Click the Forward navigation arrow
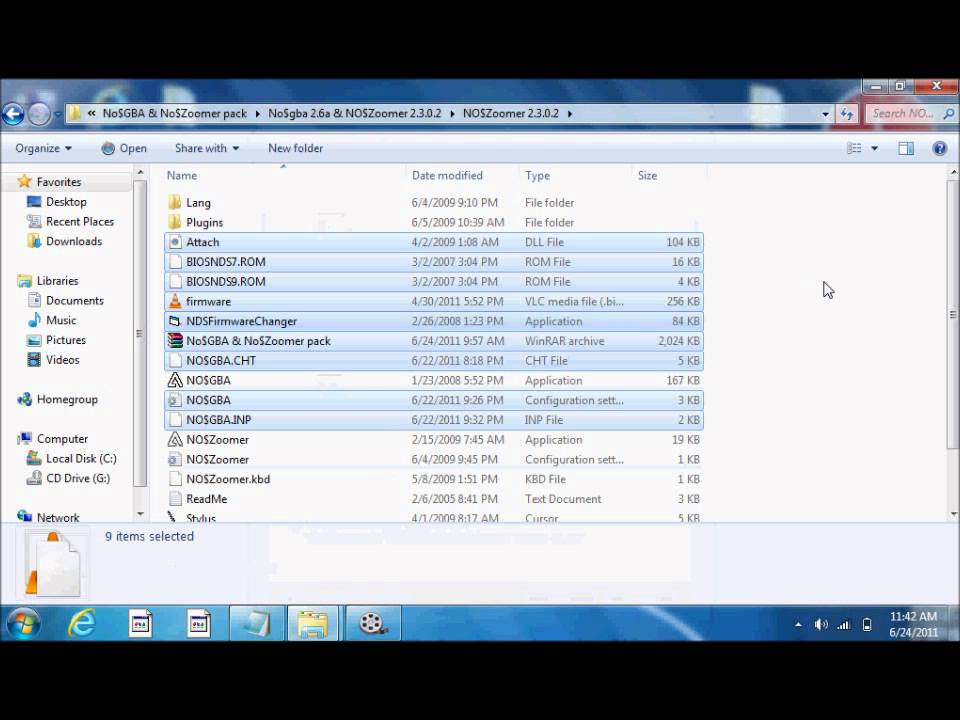The height and width of the screenshot is (720, 960). coord(39,114)
